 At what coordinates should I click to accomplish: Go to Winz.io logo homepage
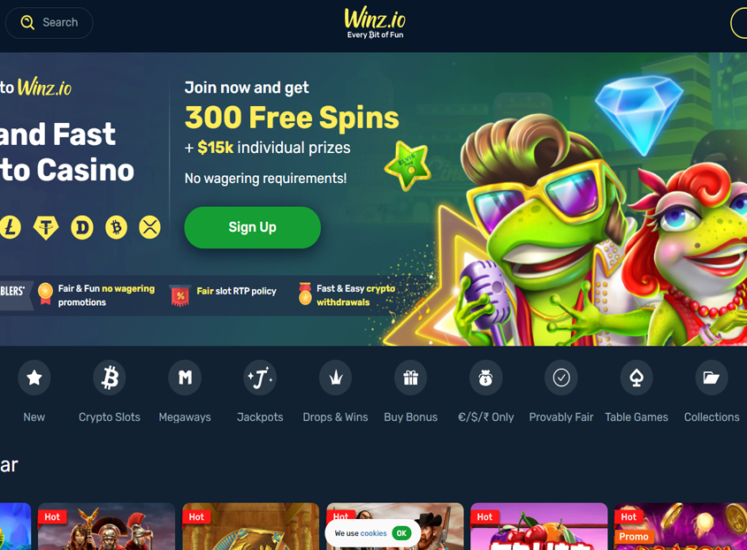tap(375, 22)
